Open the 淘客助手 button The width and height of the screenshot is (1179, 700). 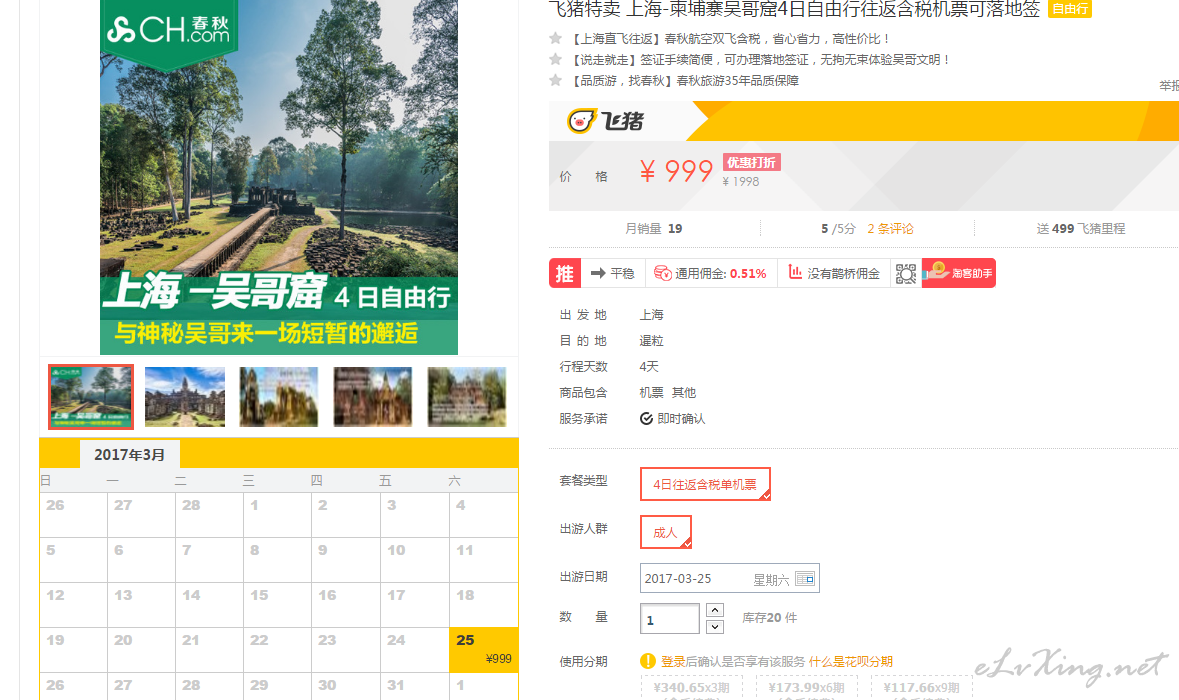959,273
